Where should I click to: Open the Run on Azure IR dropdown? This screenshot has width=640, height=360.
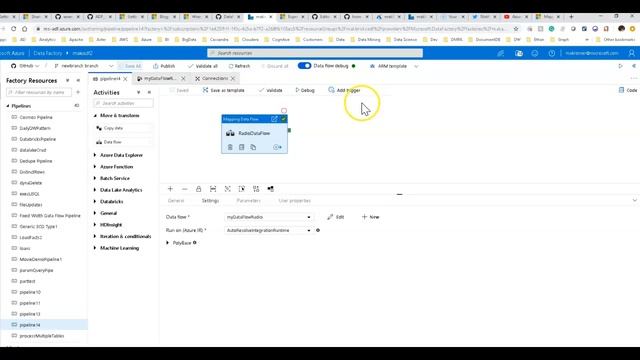pos(269,230)
